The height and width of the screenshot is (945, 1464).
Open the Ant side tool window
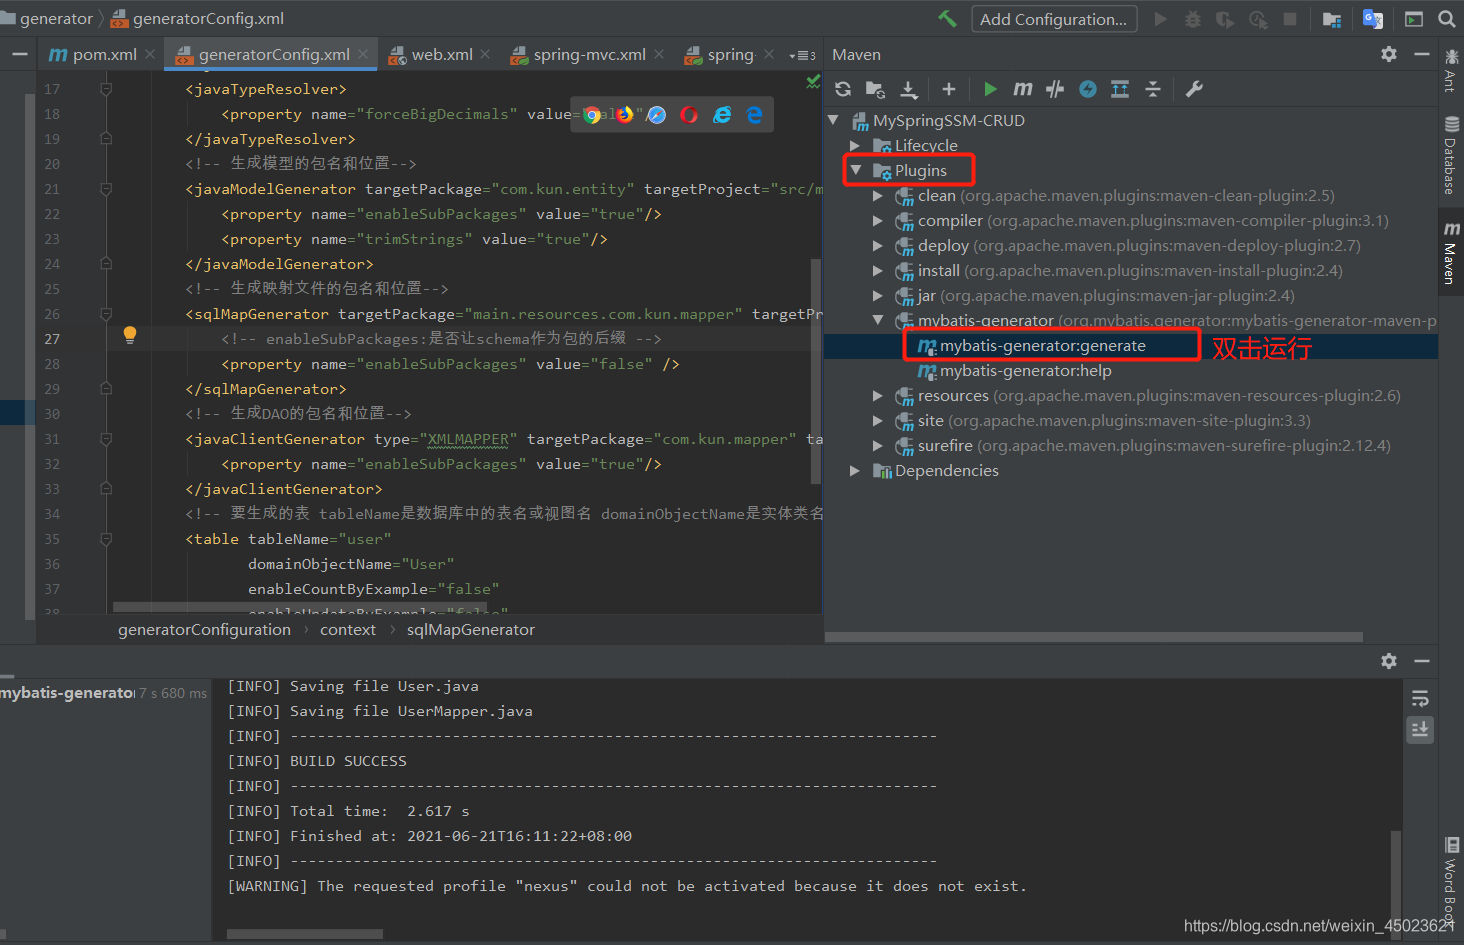point(1450,70)
